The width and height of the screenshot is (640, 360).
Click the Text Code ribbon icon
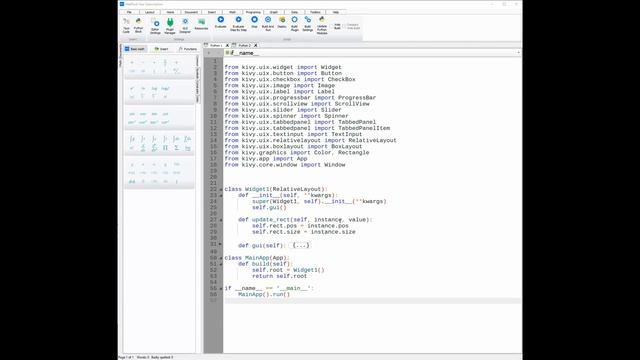point(127,25)
